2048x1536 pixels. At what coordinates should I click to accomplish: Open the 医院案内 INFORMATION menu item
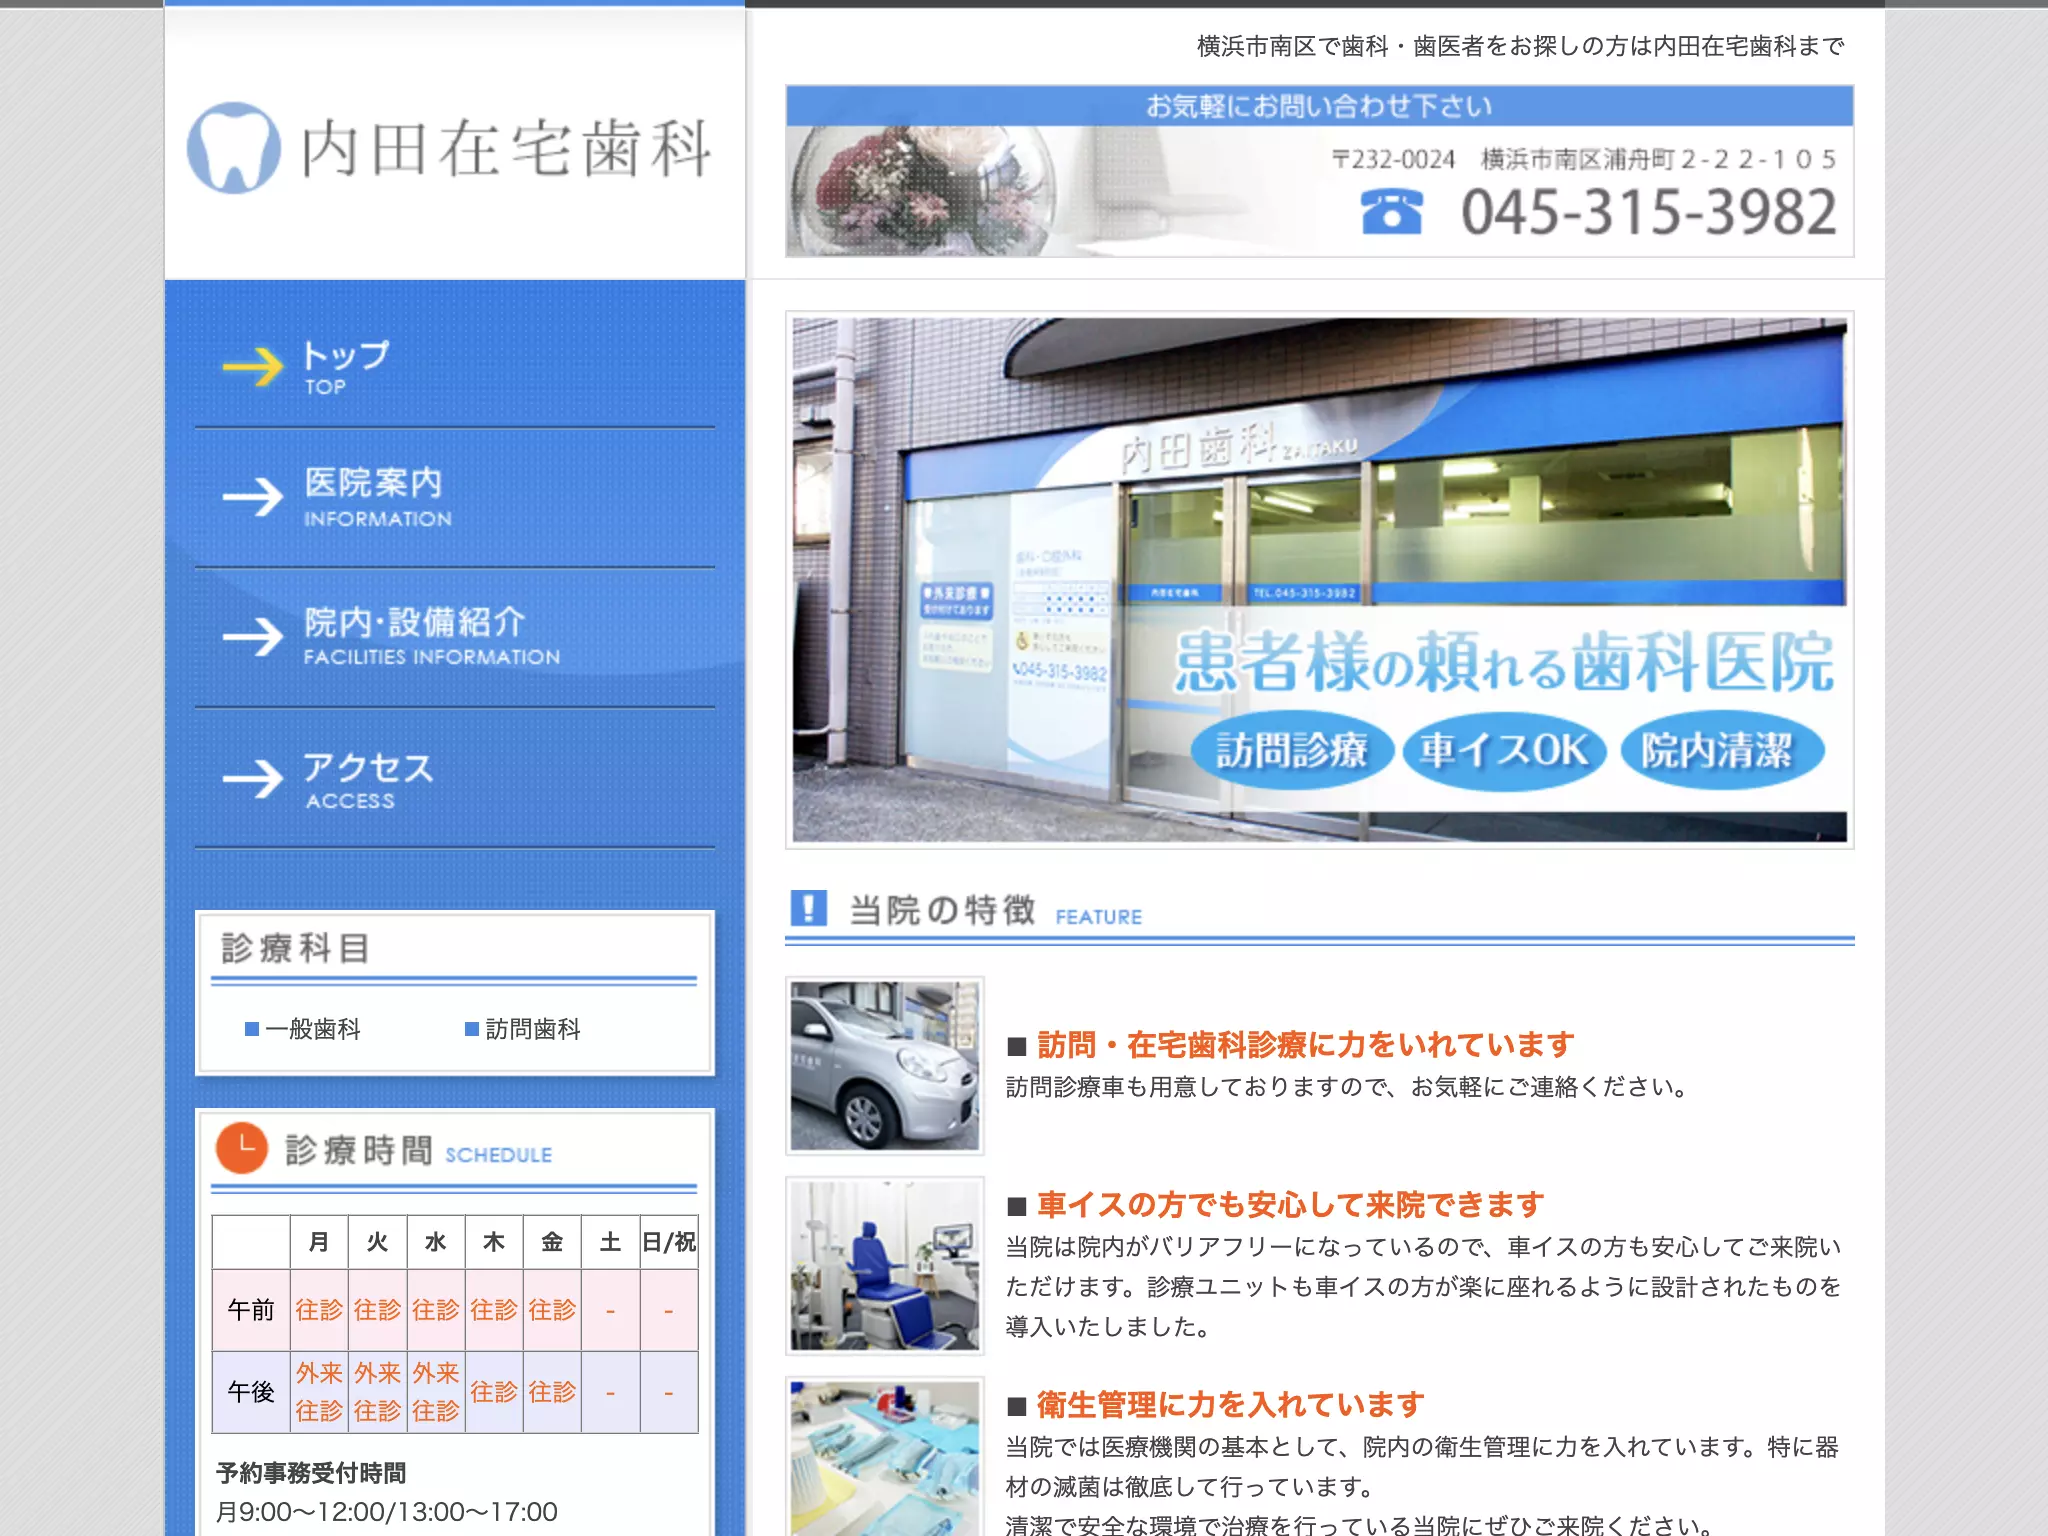click(455, 497)
